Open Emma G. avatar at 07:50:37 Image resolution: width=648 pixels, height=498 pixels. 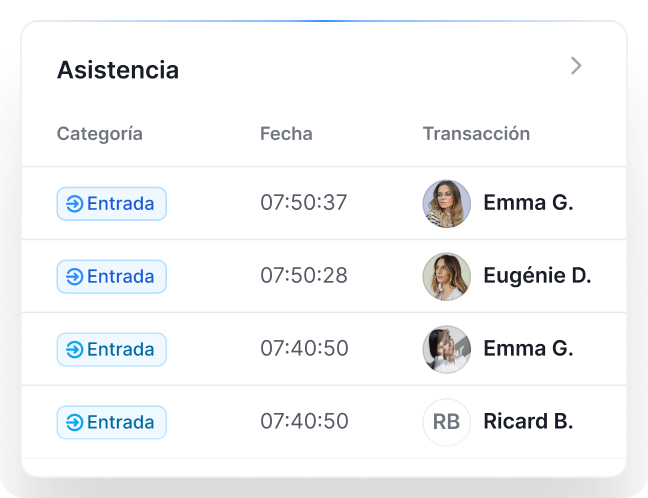[x=446, y=204]
